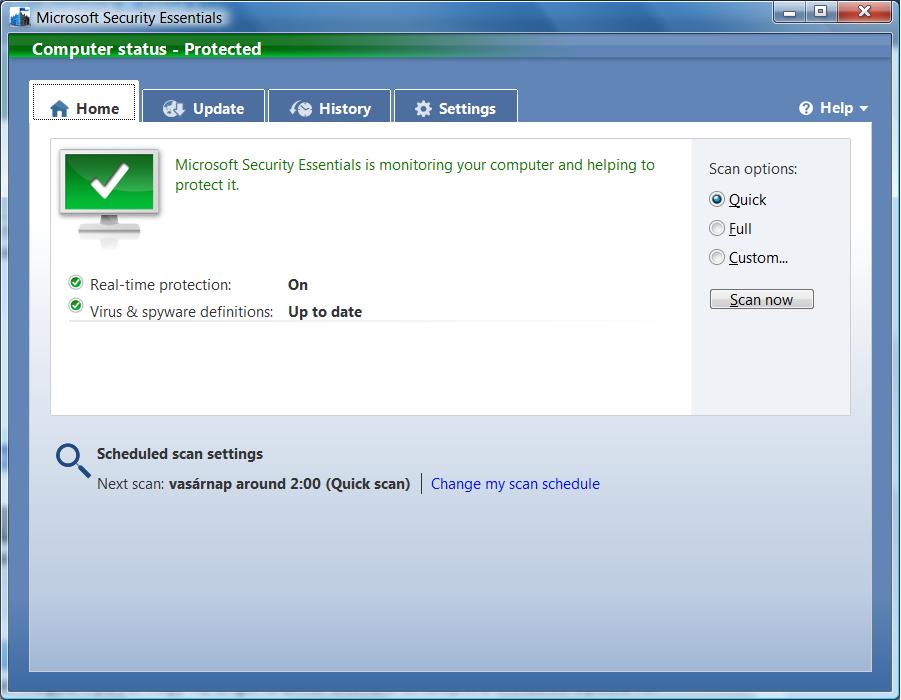The height and width of the screenshot is (700, 901).
Task: Open Change my scan schedule link
Action: [515, 484]
